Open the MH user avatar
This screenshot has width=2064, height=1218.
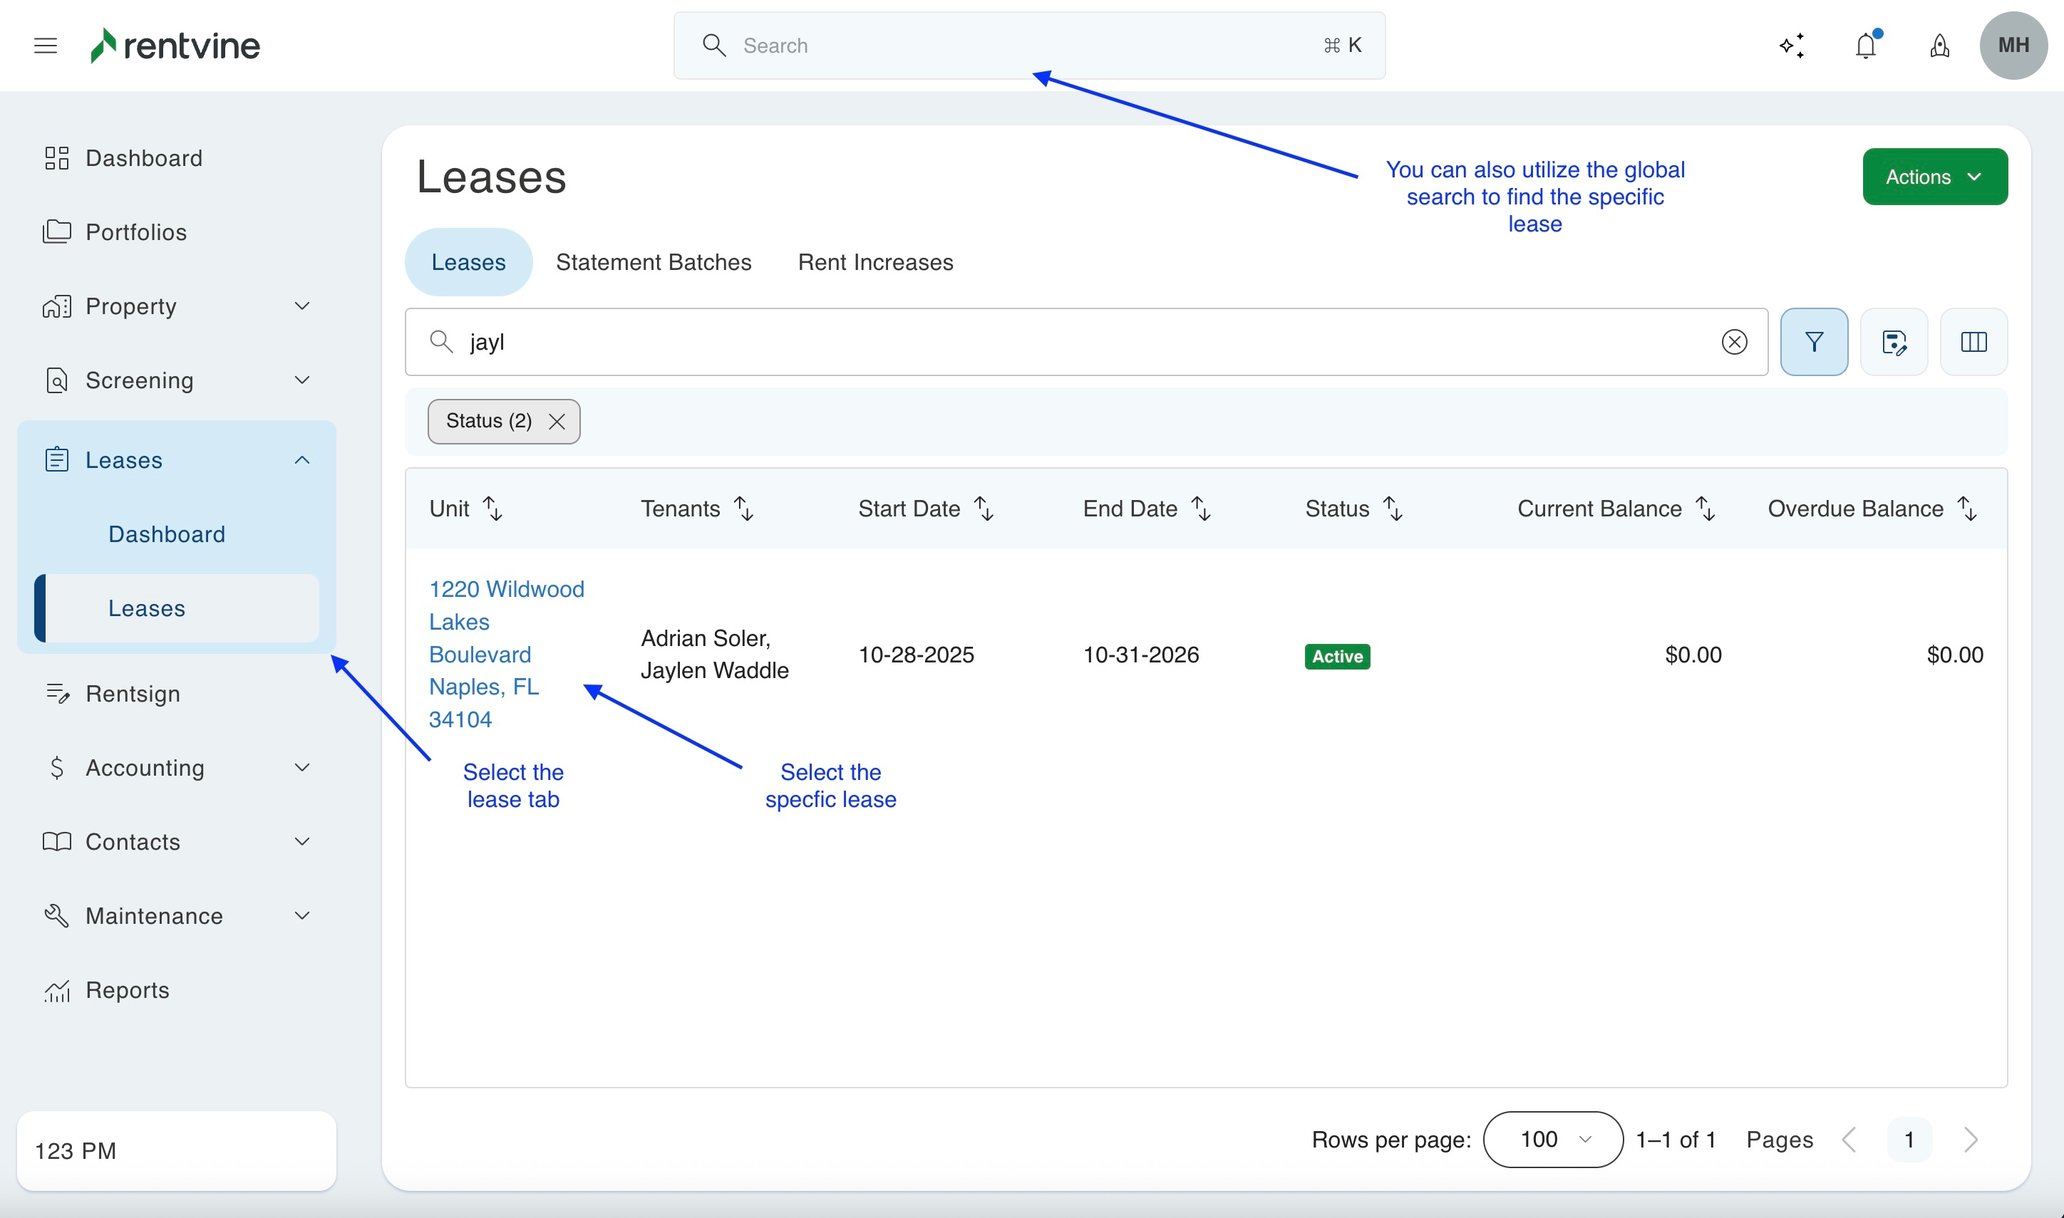pos(2012,45)
